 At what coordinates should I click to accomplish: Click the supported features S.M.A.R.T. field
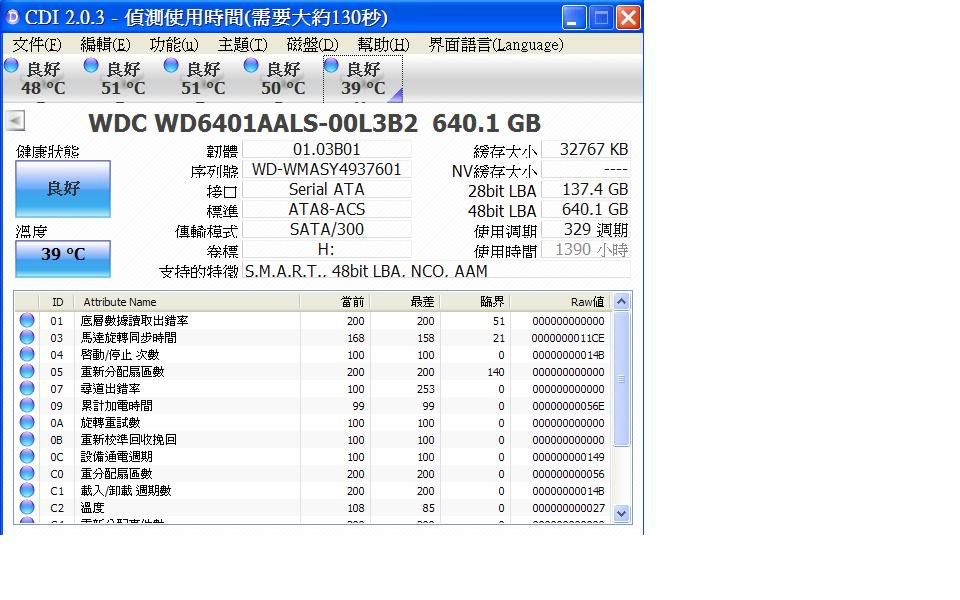[437, 271]
